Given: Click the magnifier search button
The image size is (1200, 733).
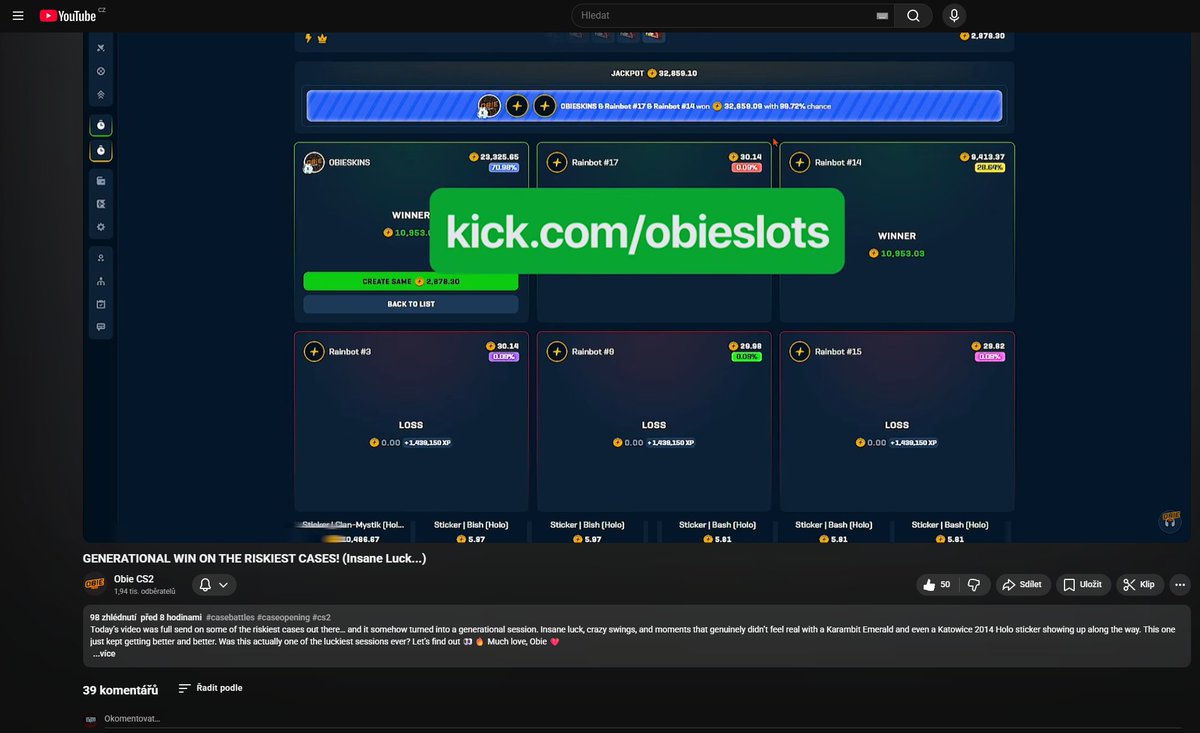Looking at the screenshot, I should [x=913, y=16].
